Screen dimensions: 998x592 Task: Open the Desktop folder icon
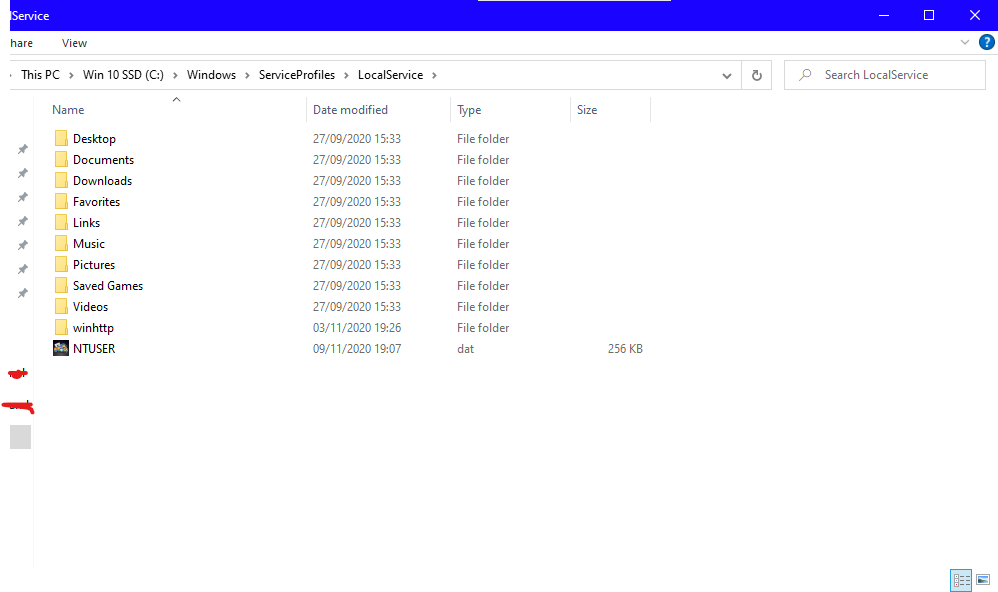click(x=61, y=138)
